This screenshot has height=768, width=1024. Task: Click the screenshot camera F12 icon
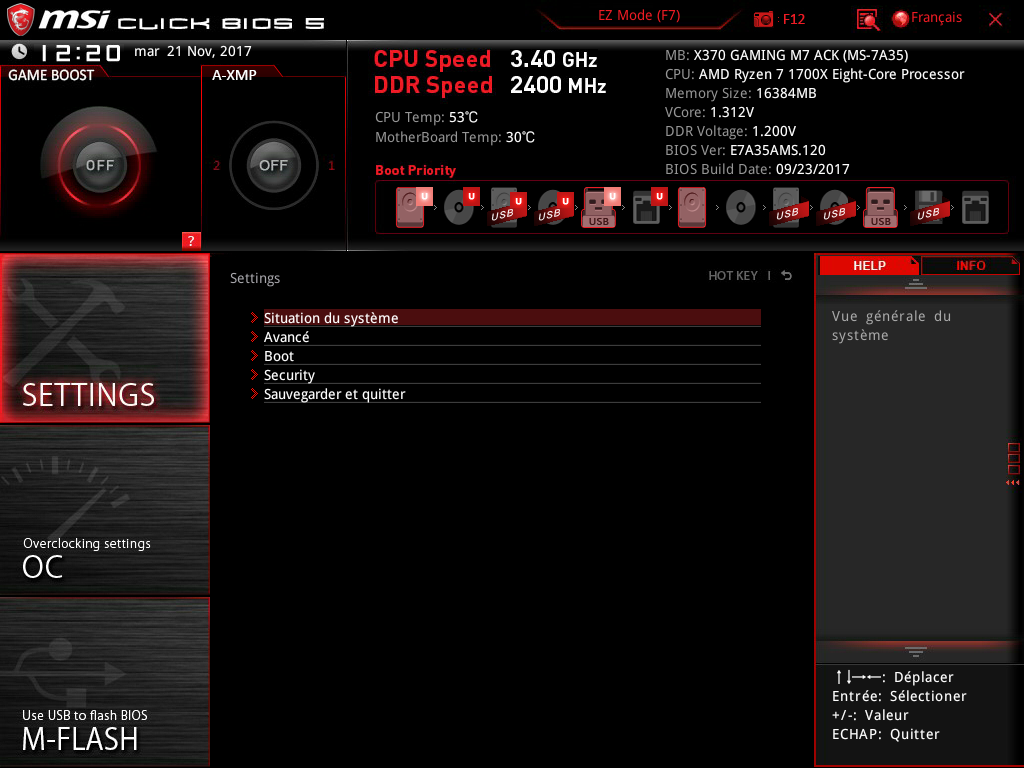(x=763, y=19)
